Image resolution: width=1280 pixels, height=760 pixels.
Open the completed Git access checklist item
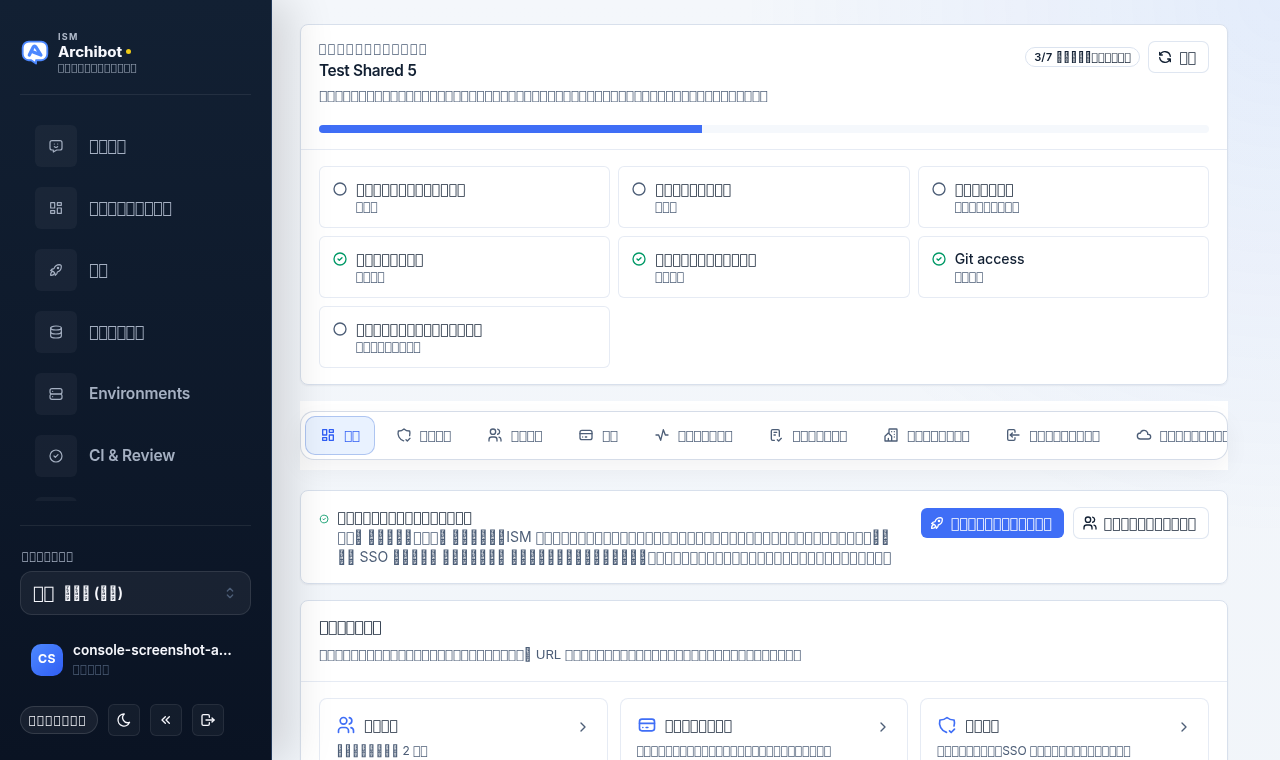pos(1063,267)
